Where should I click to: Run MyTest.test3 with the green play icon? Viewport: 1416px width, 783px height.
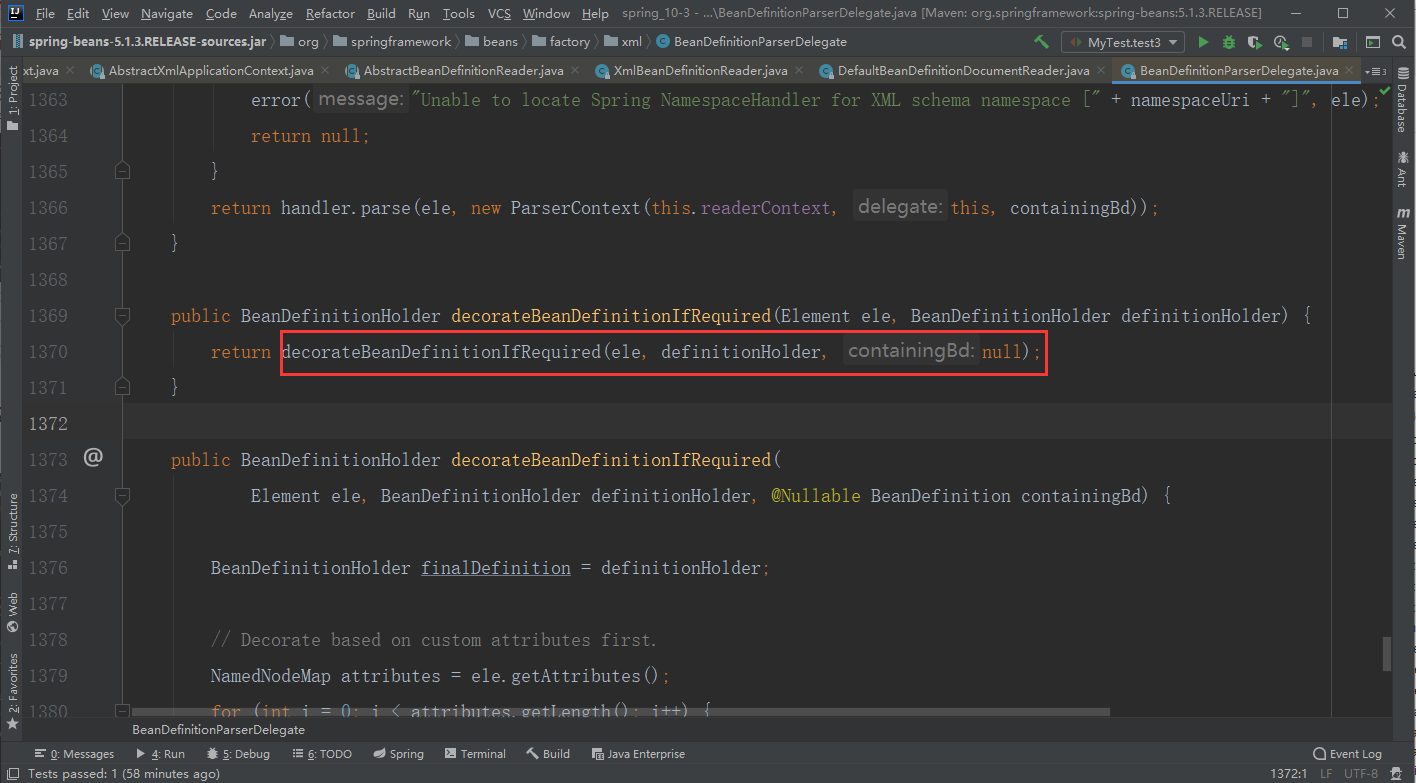click(1203, 42)
